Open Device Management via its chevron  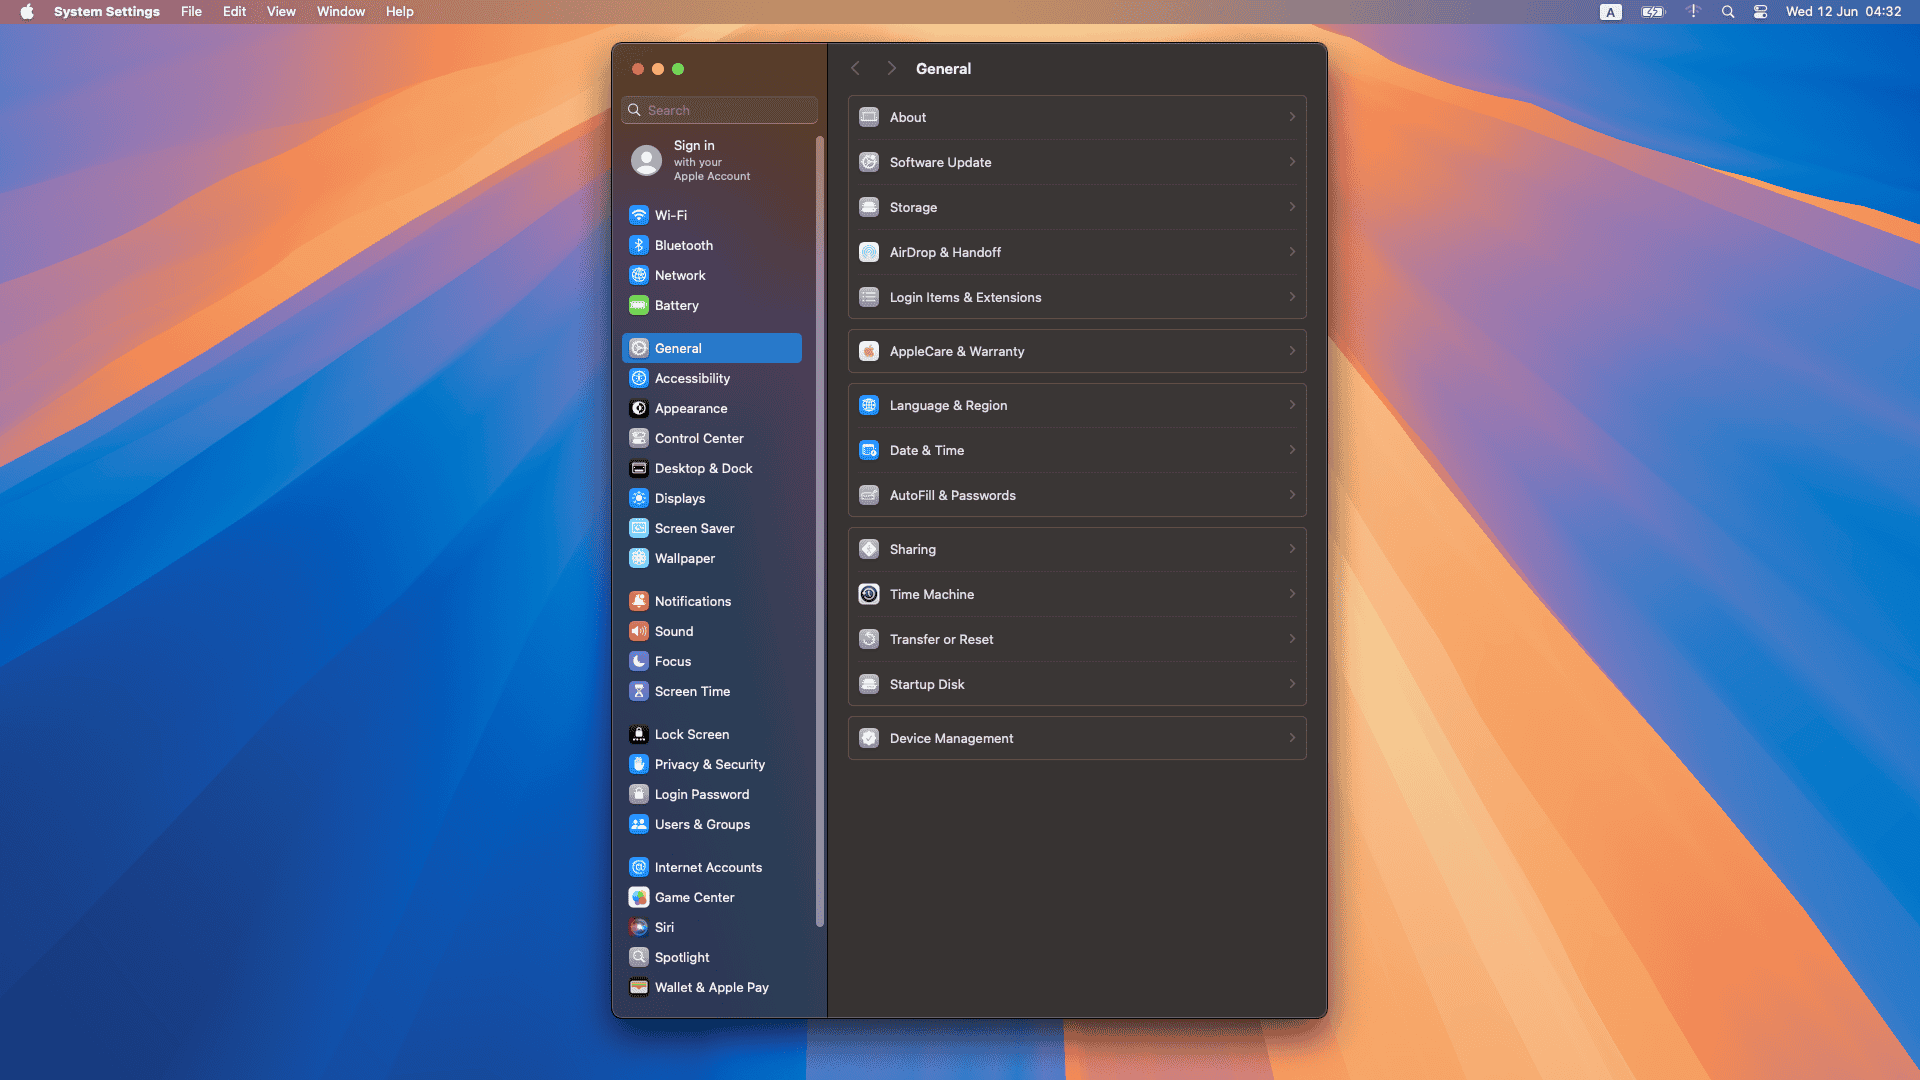(1292, 738)
